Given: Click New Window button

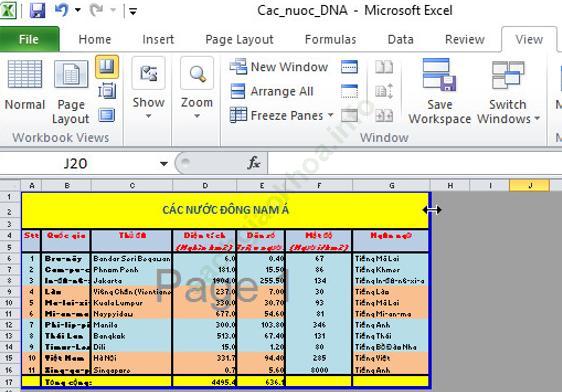Looking at the screenshot, I should pyautogui.click(x=279, y=67).
